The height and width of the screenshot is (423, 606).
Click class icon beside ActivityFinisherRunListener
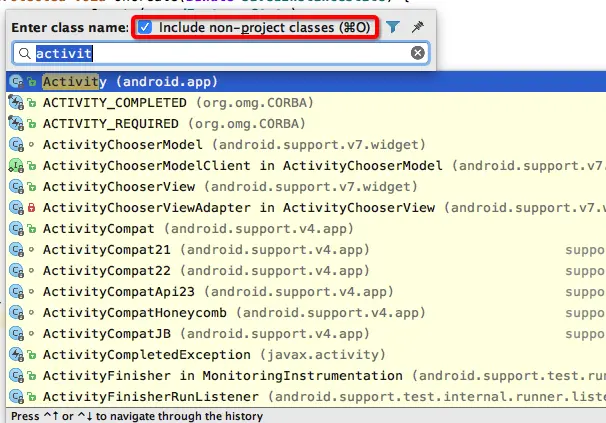pyautogui.click(x=16, y=396)
